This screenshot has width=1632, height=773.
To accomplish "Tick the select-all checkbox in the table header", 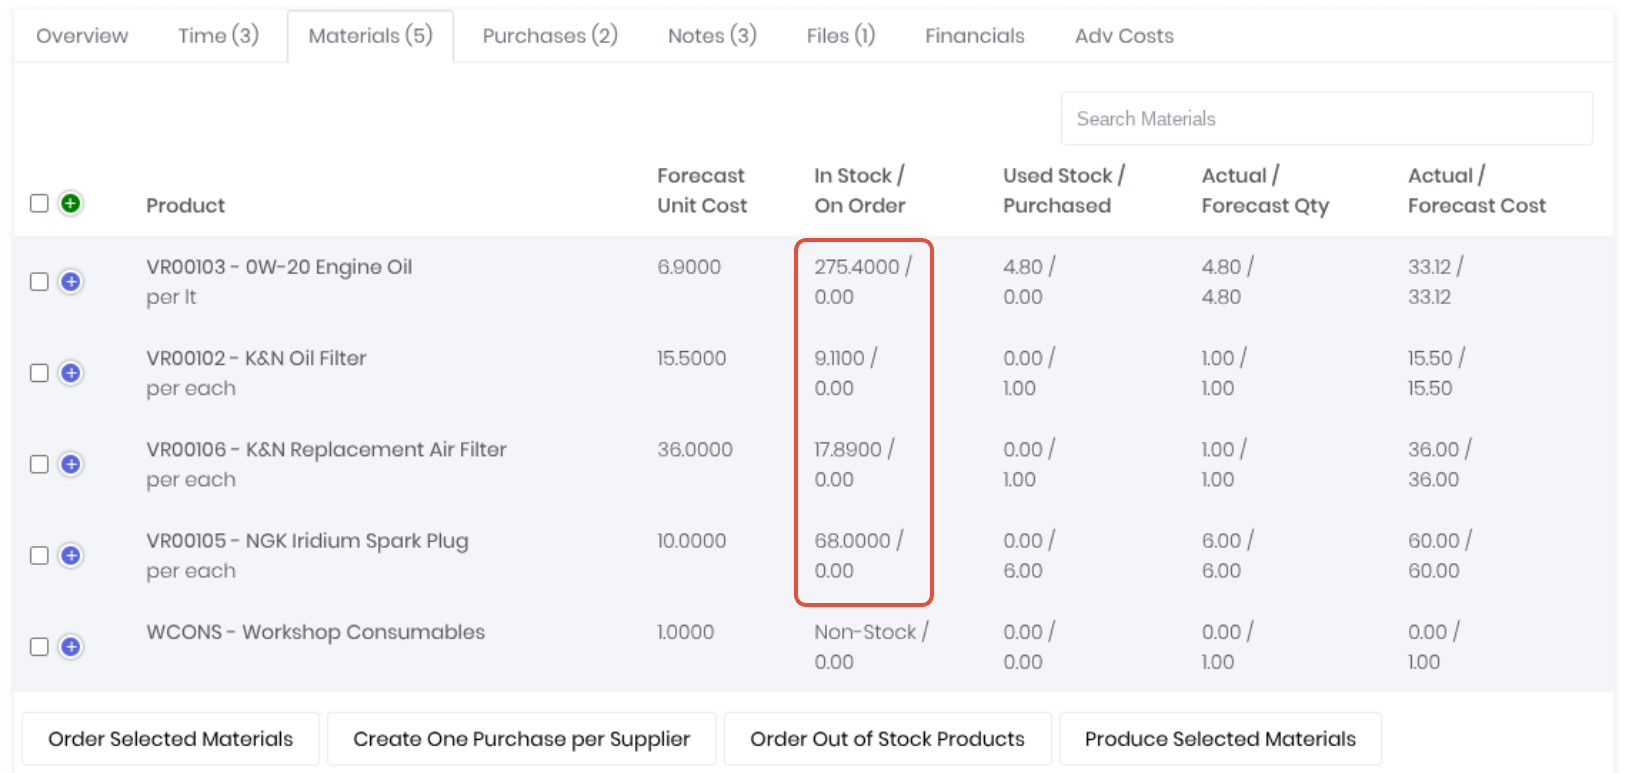I will (39, 203).
